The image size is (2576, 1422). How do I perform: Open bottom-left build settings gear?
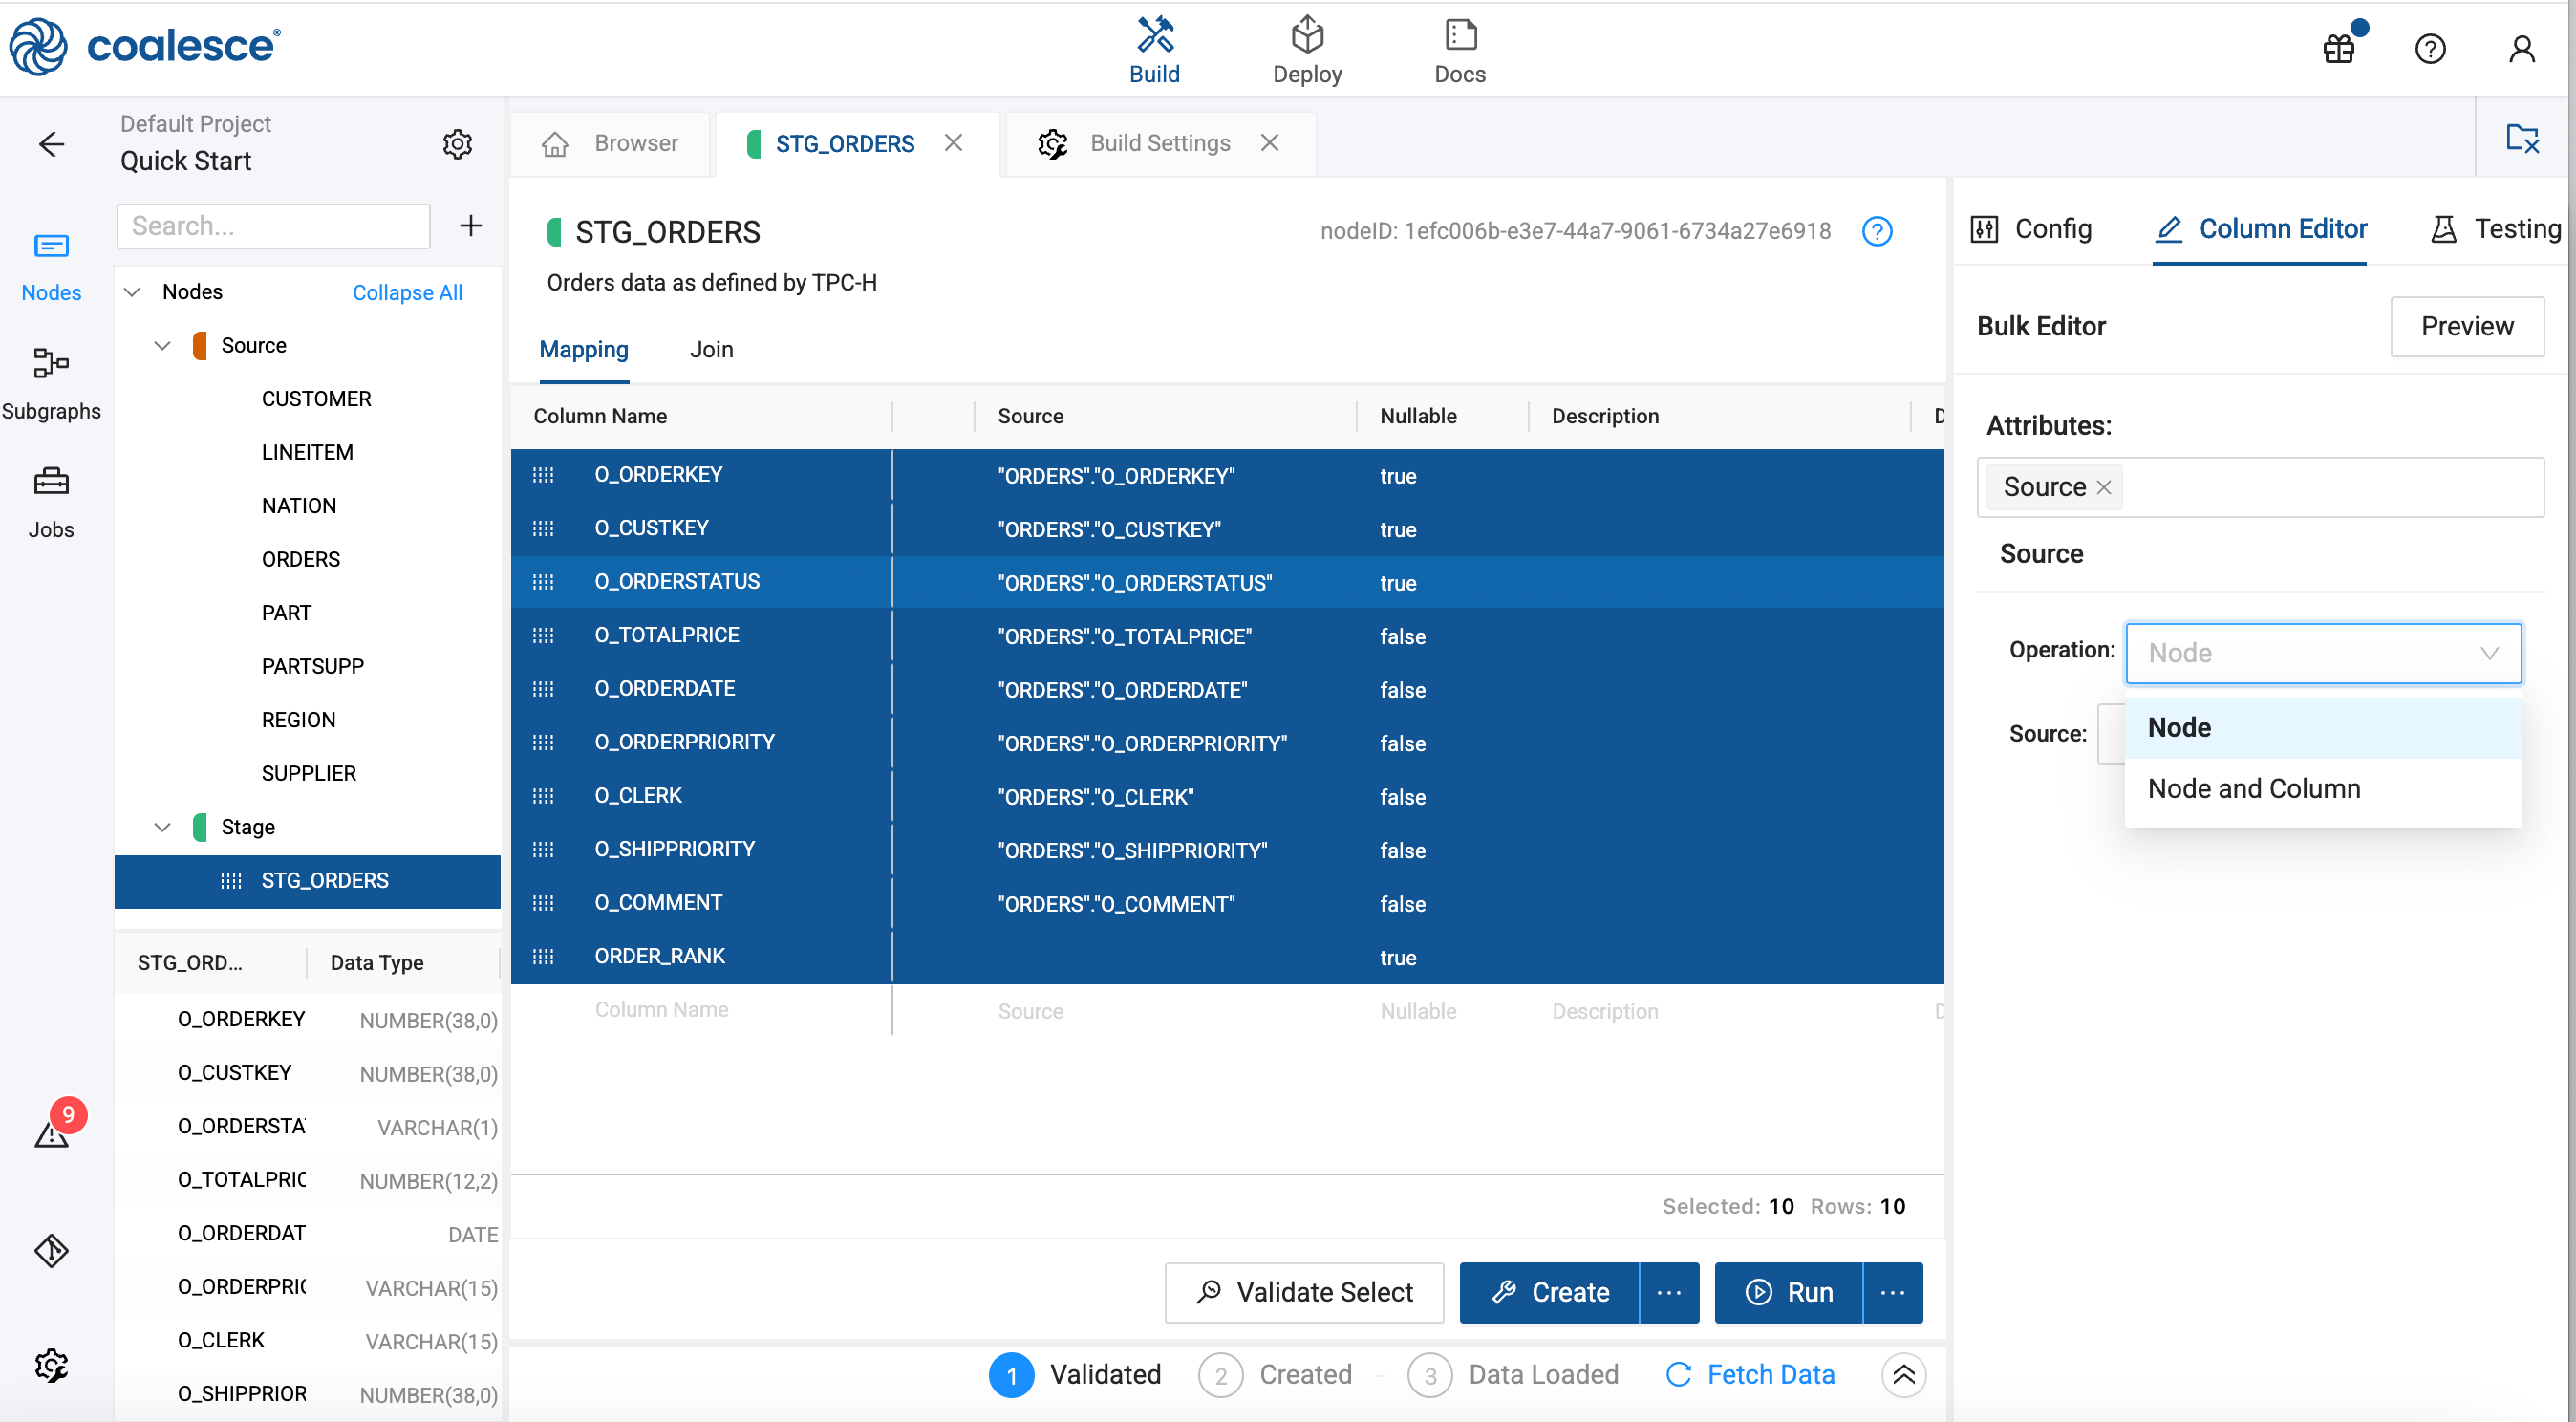[51, 1365]
